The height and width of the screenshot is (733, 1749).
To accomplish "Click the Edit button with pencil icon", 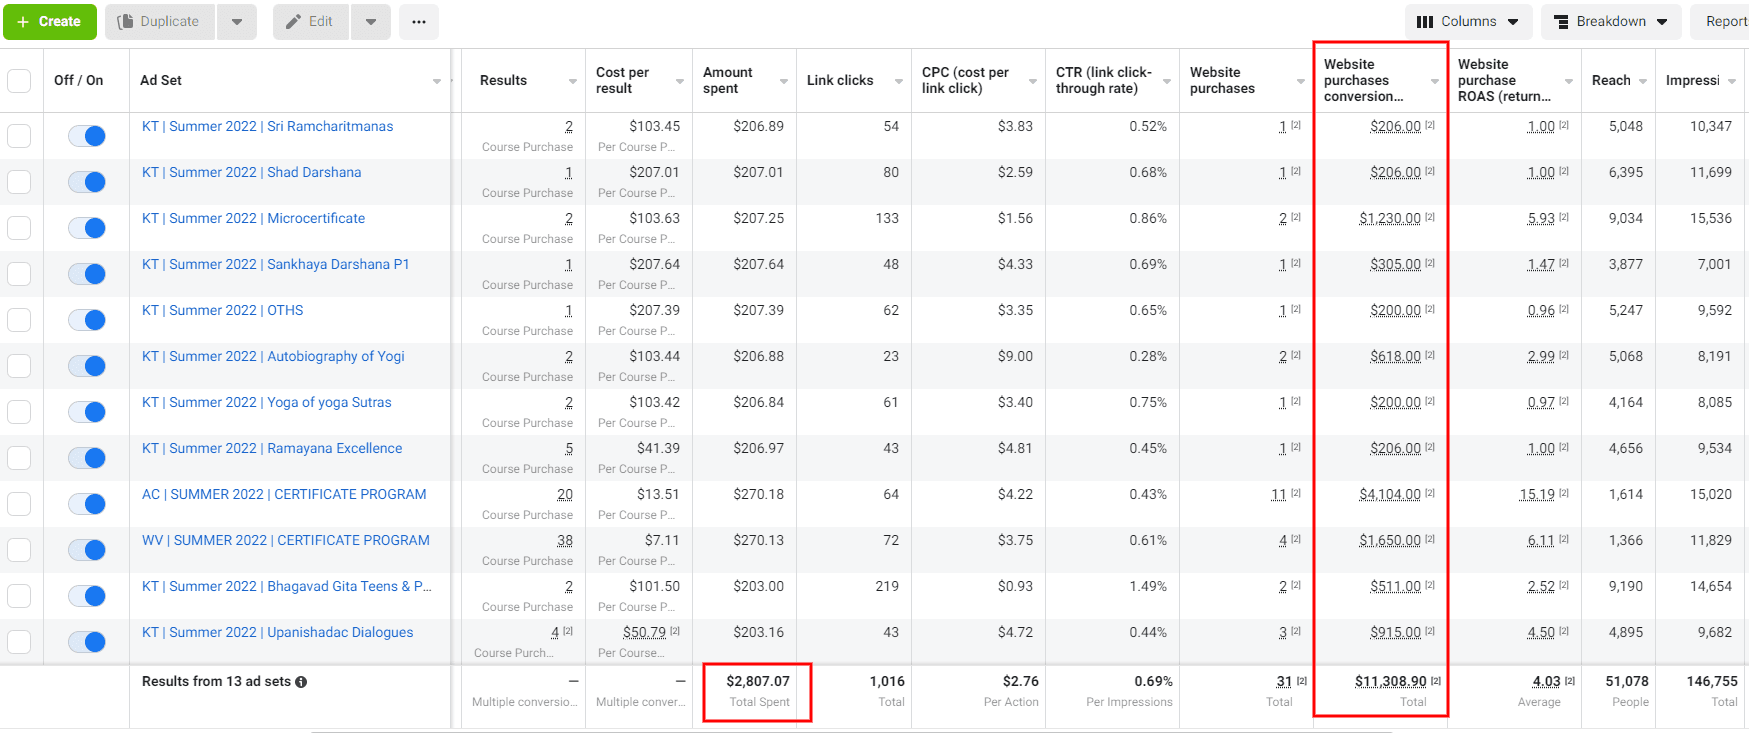I will click(311, 21).
